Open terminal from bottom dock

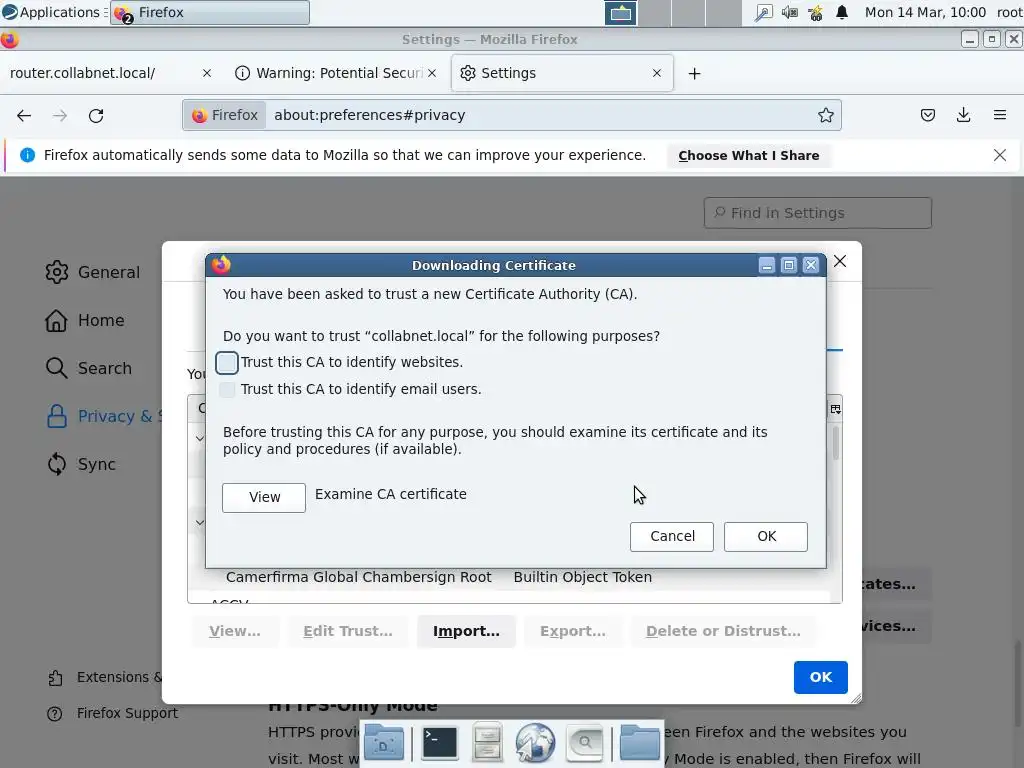(439, 743)
